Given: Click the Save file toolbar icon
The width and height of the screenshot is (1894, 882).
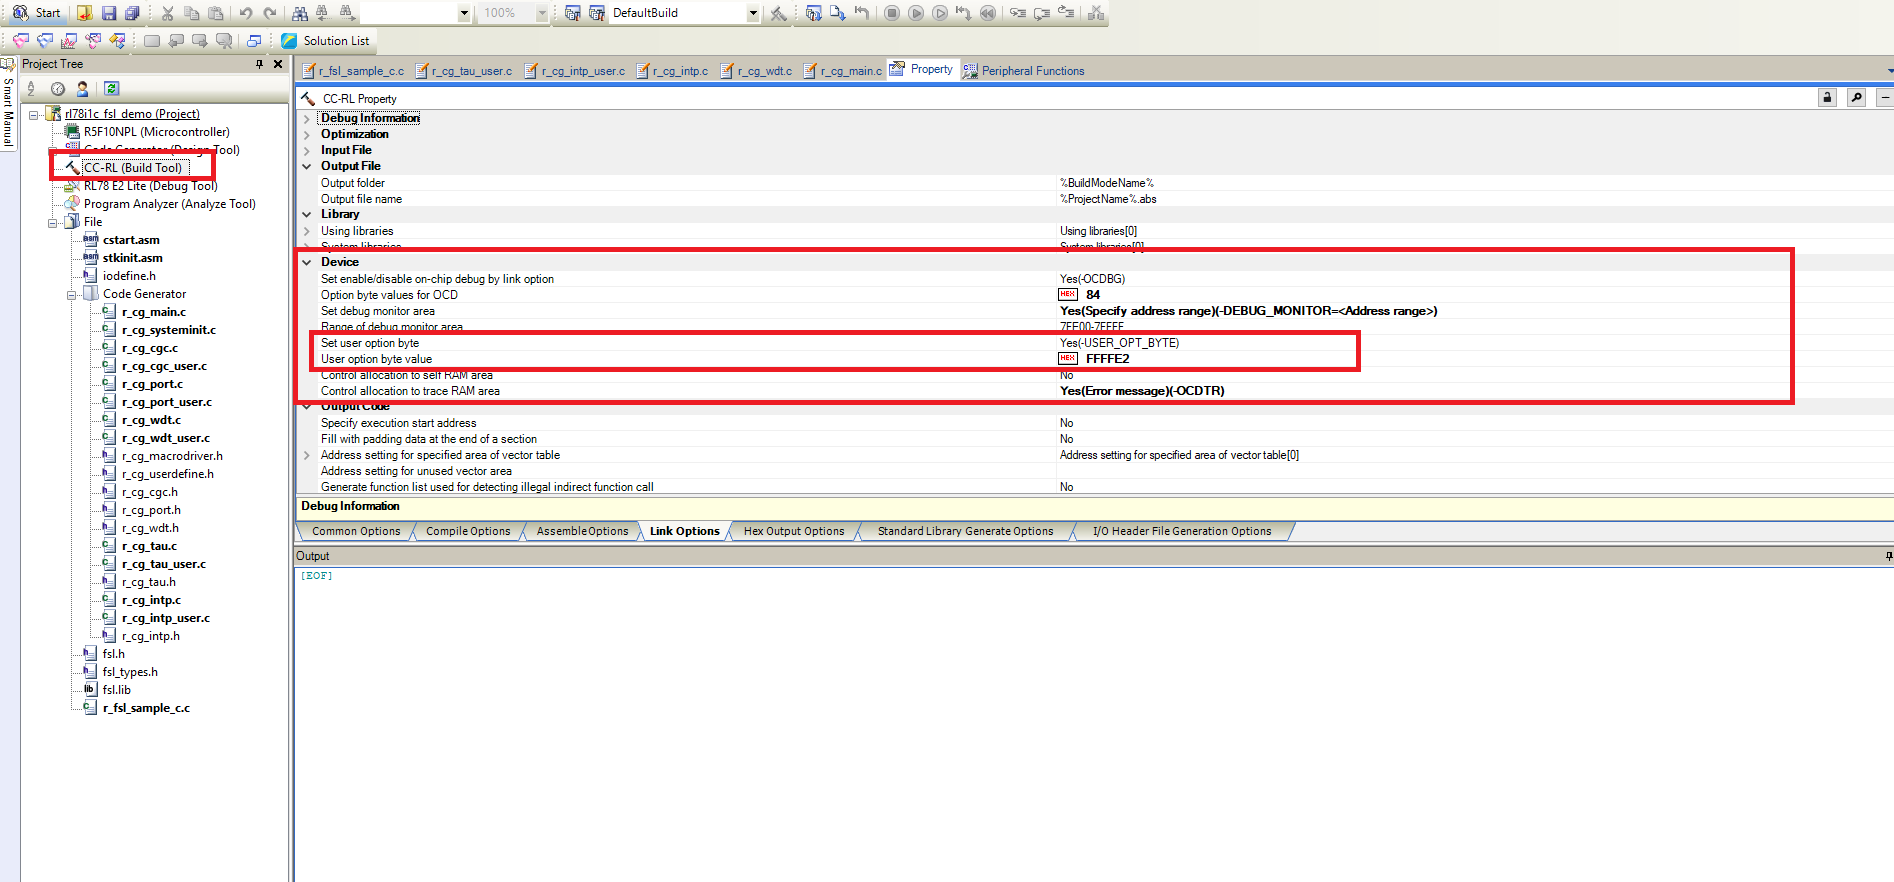Looking at the screenshot, I should coord(109,13).
